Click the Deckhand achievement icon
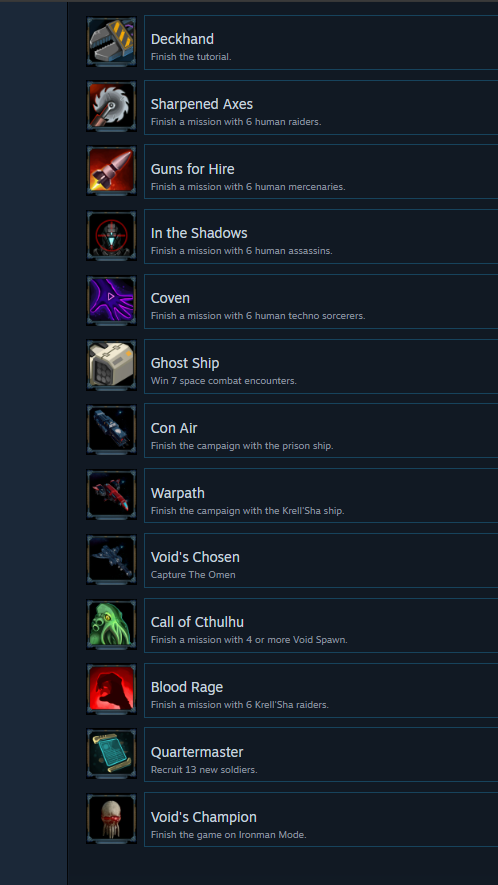Viewport: 498px width, 885px height. pos(111,42)
